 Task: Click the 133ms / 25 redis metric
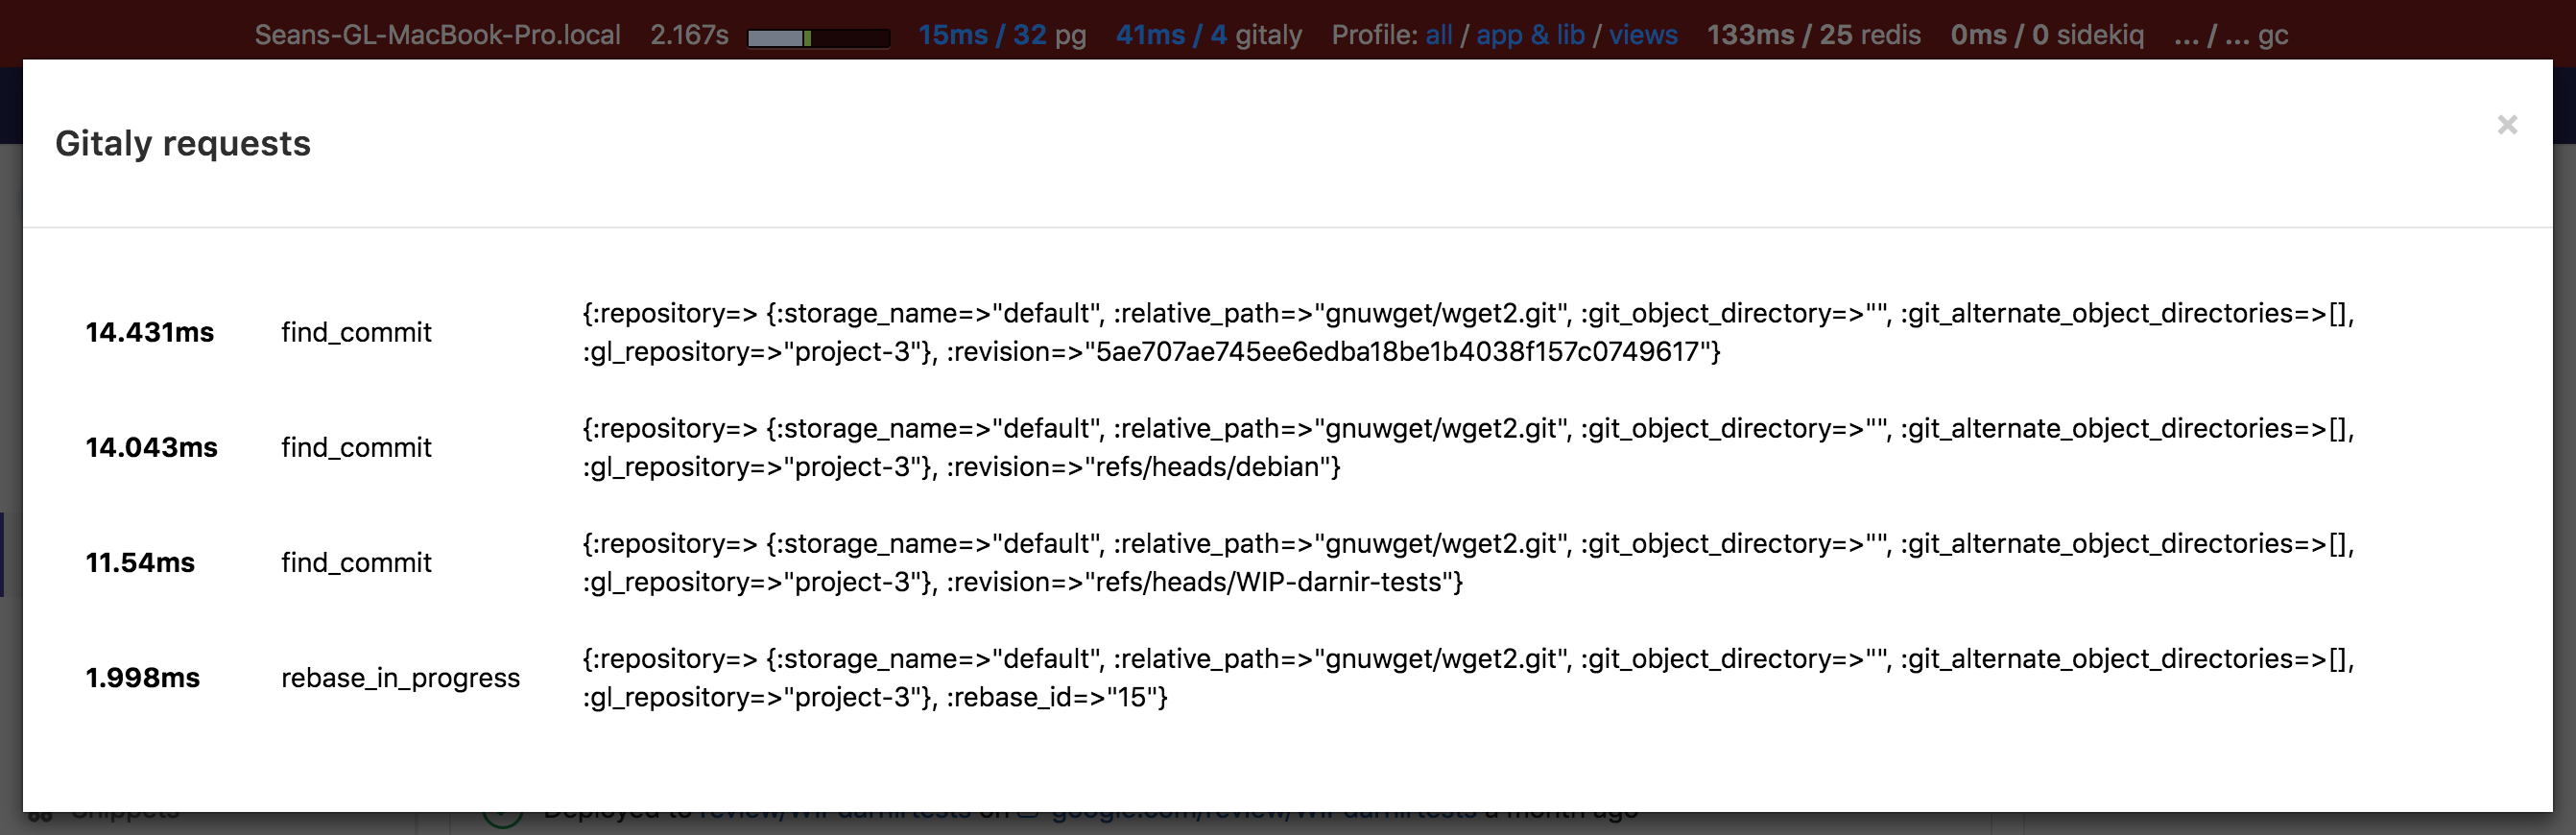[x=1812, y=35]
